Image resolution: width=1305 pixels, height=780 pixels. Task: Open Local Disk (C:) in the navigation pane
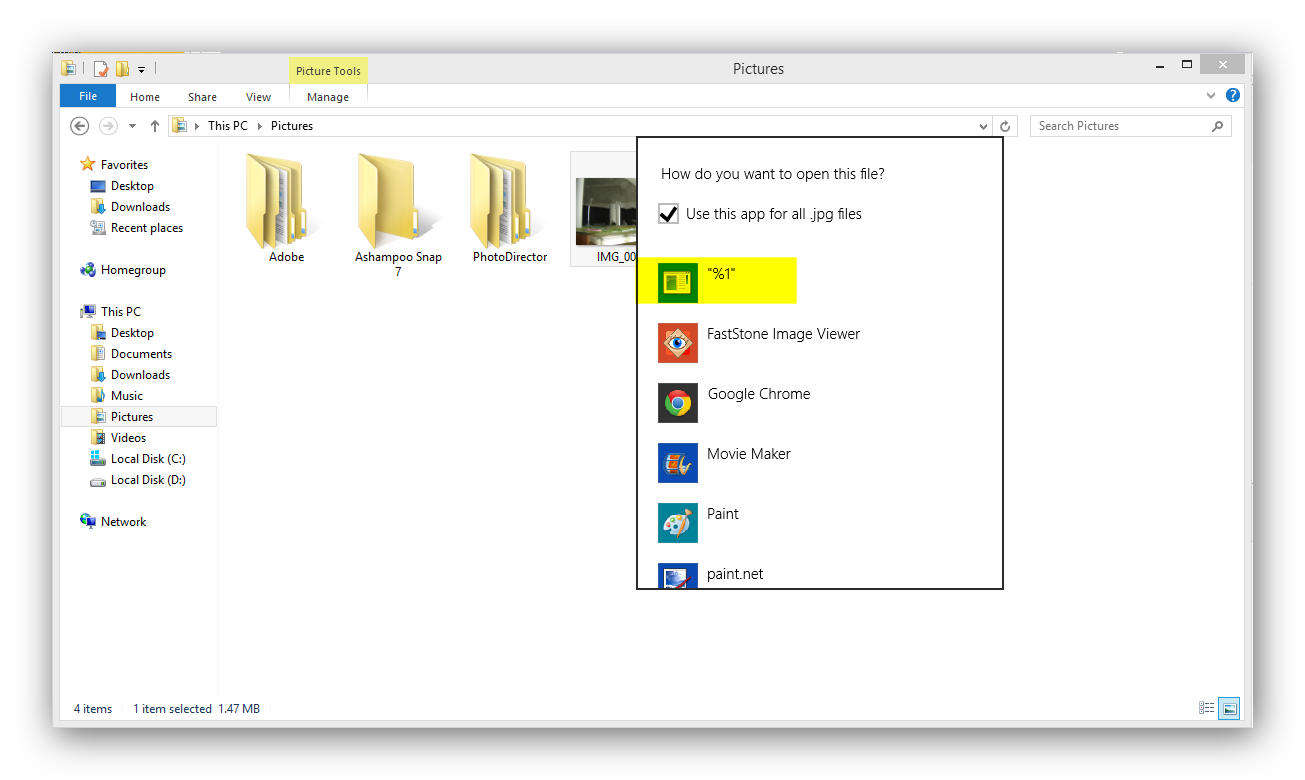click(148, 459)
